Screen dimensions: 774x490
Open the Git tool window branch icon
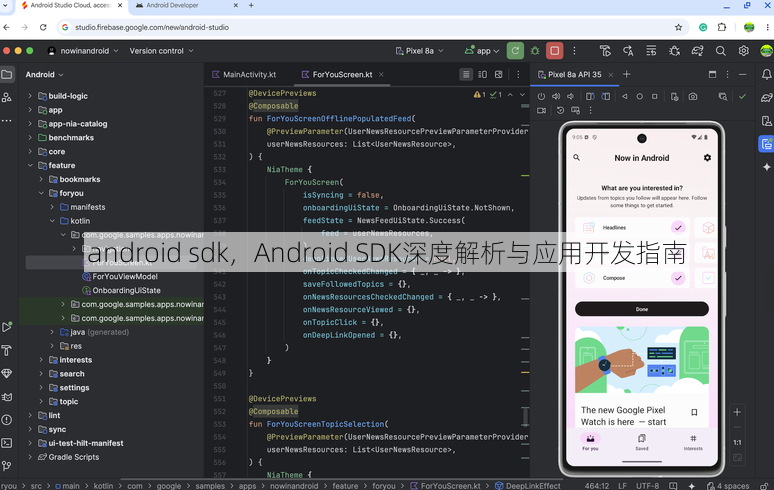click(x=7, y=465)
